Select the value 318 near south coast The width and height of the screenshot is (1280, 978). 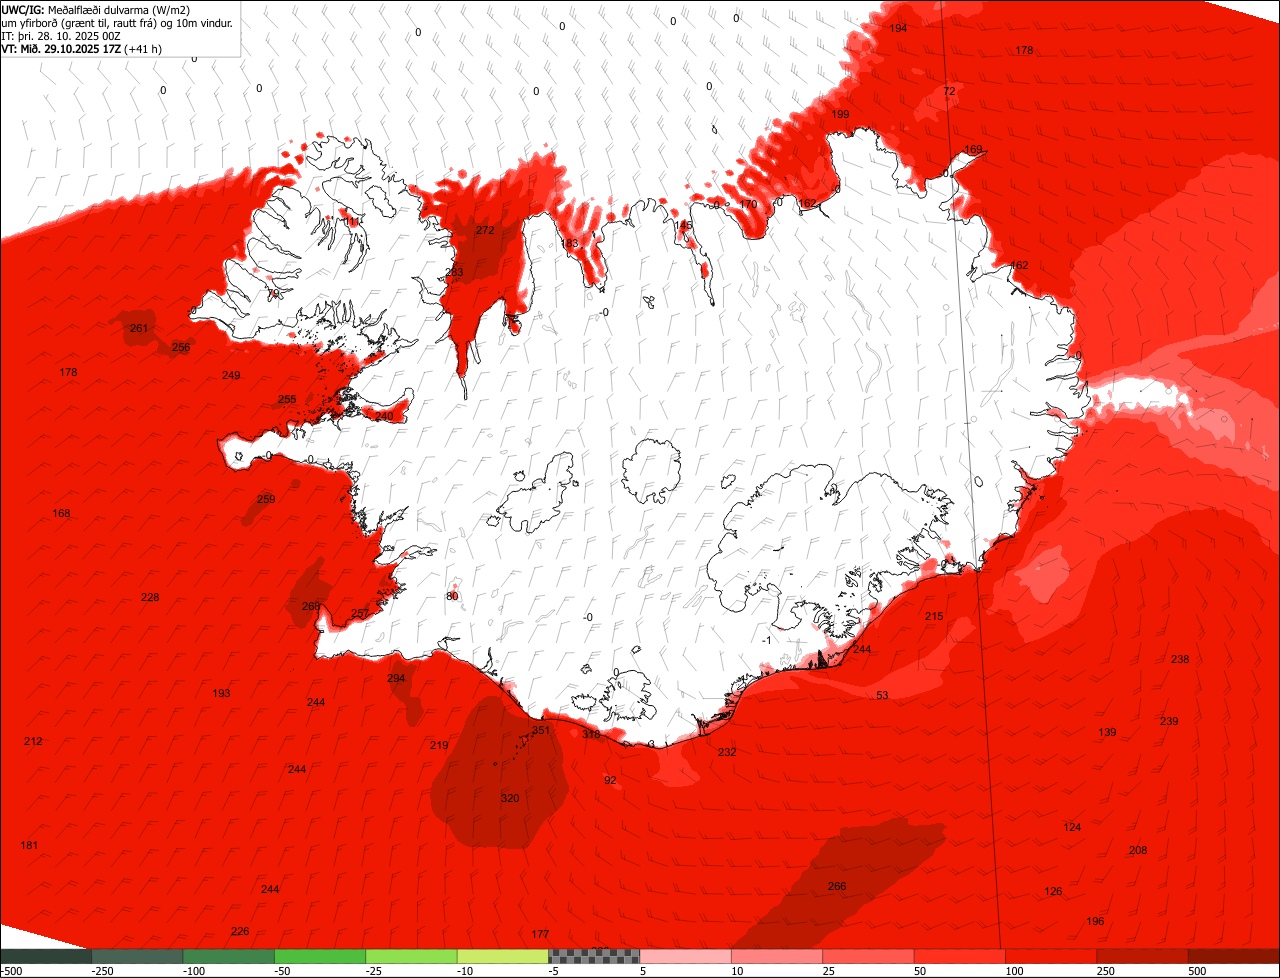pos(591,734)
